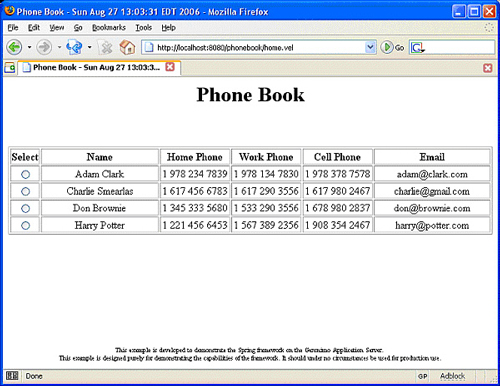Open the Back button history dropdown arrow
This screenshot has height=386, width=500.
[x=29, y=47]
